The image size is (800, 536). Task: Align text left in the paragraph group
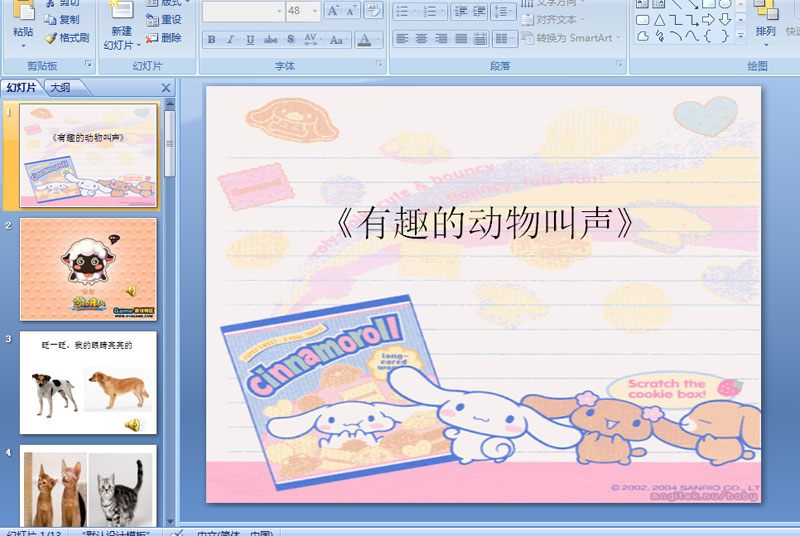coord(402,39)
